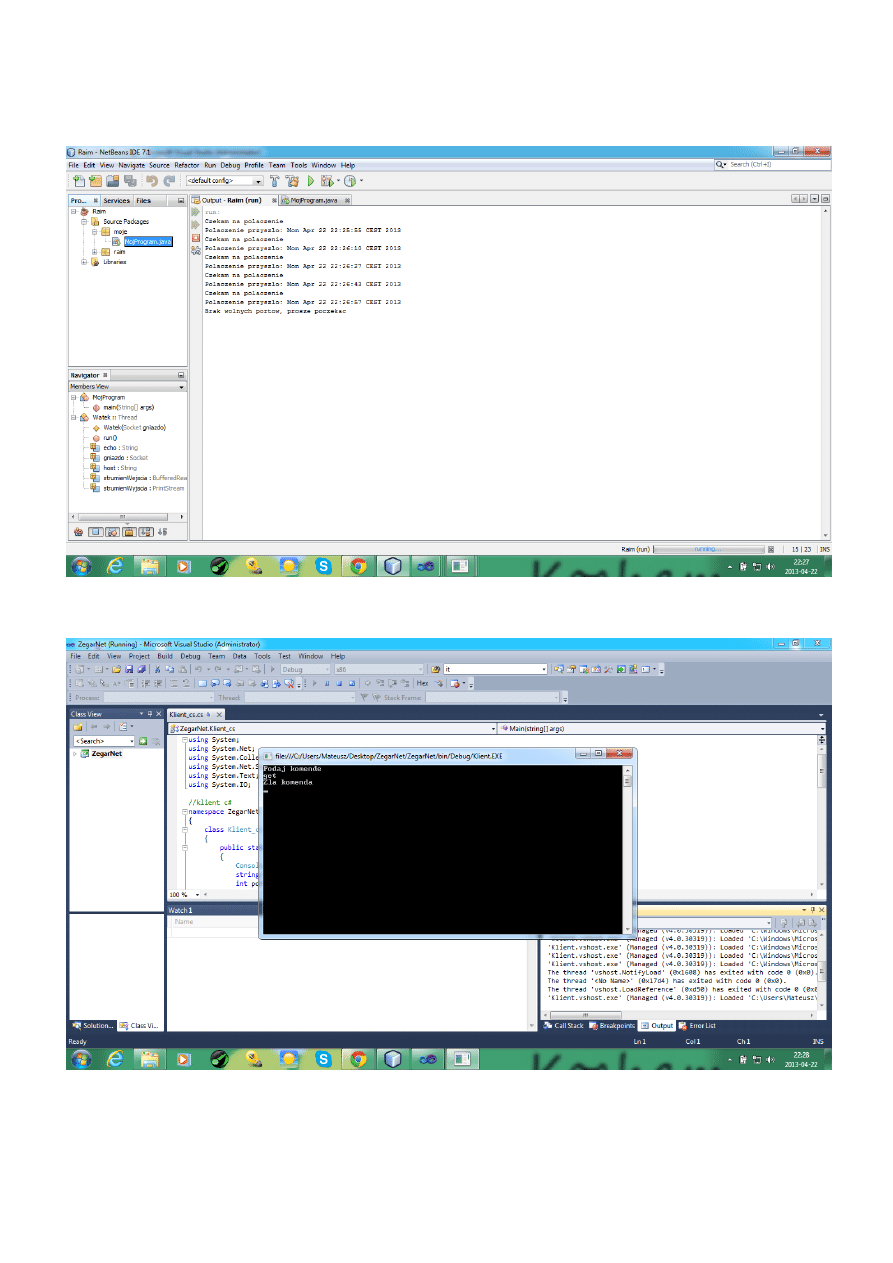This screenshot has width=893, height=1263.
Task: Open the Members View dropdown in Navigator
Action: tap(181, 386)
